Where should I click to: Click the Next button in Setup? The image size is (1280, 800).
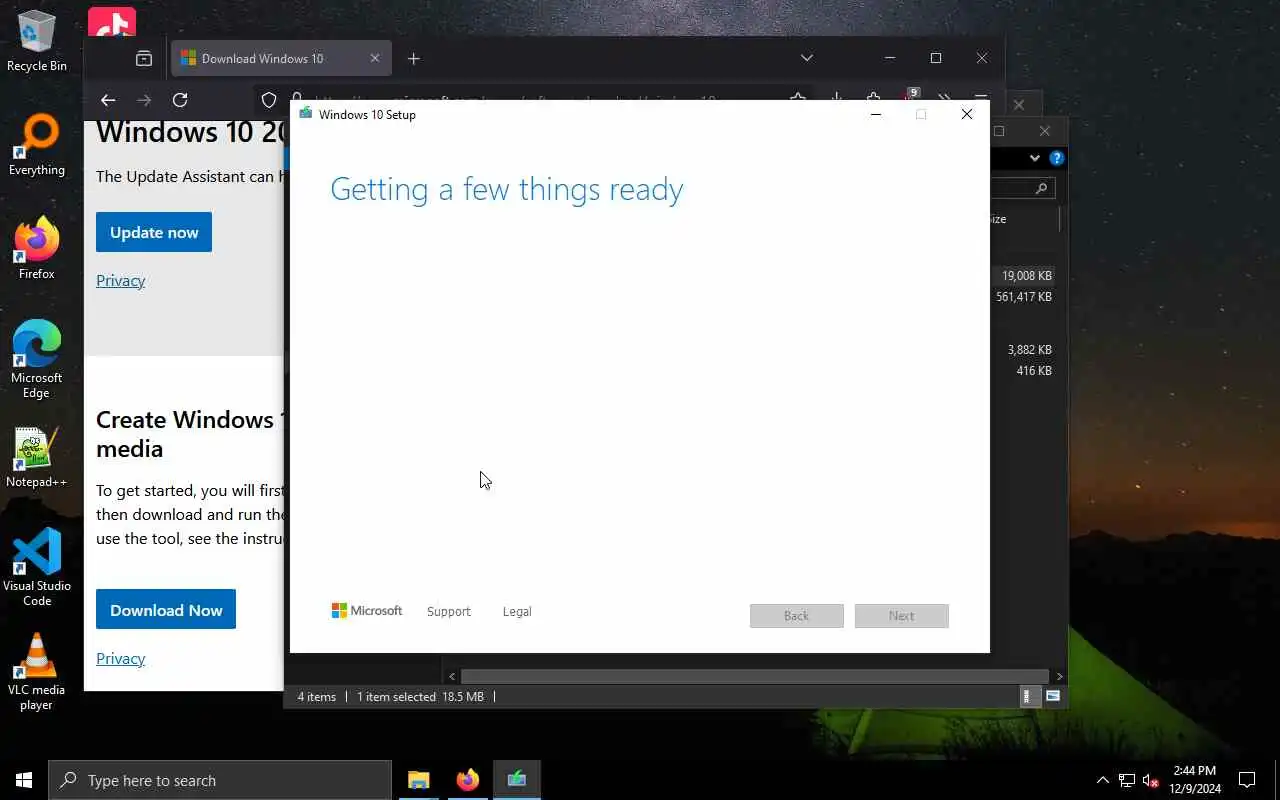coord(901,616)
